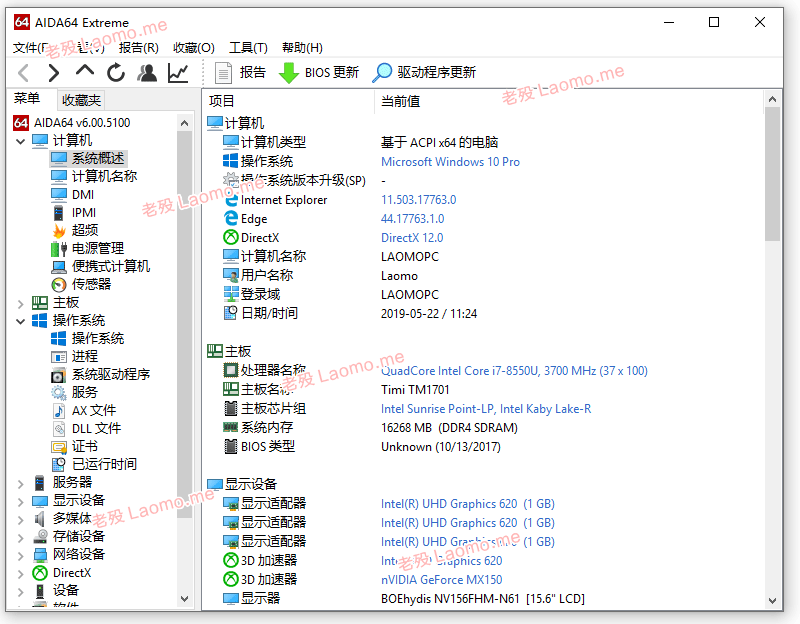Screen dimensions: 800x624
Task: Click the flame icon for 超频
Action: pyautogui.click(x=59, y=231)
